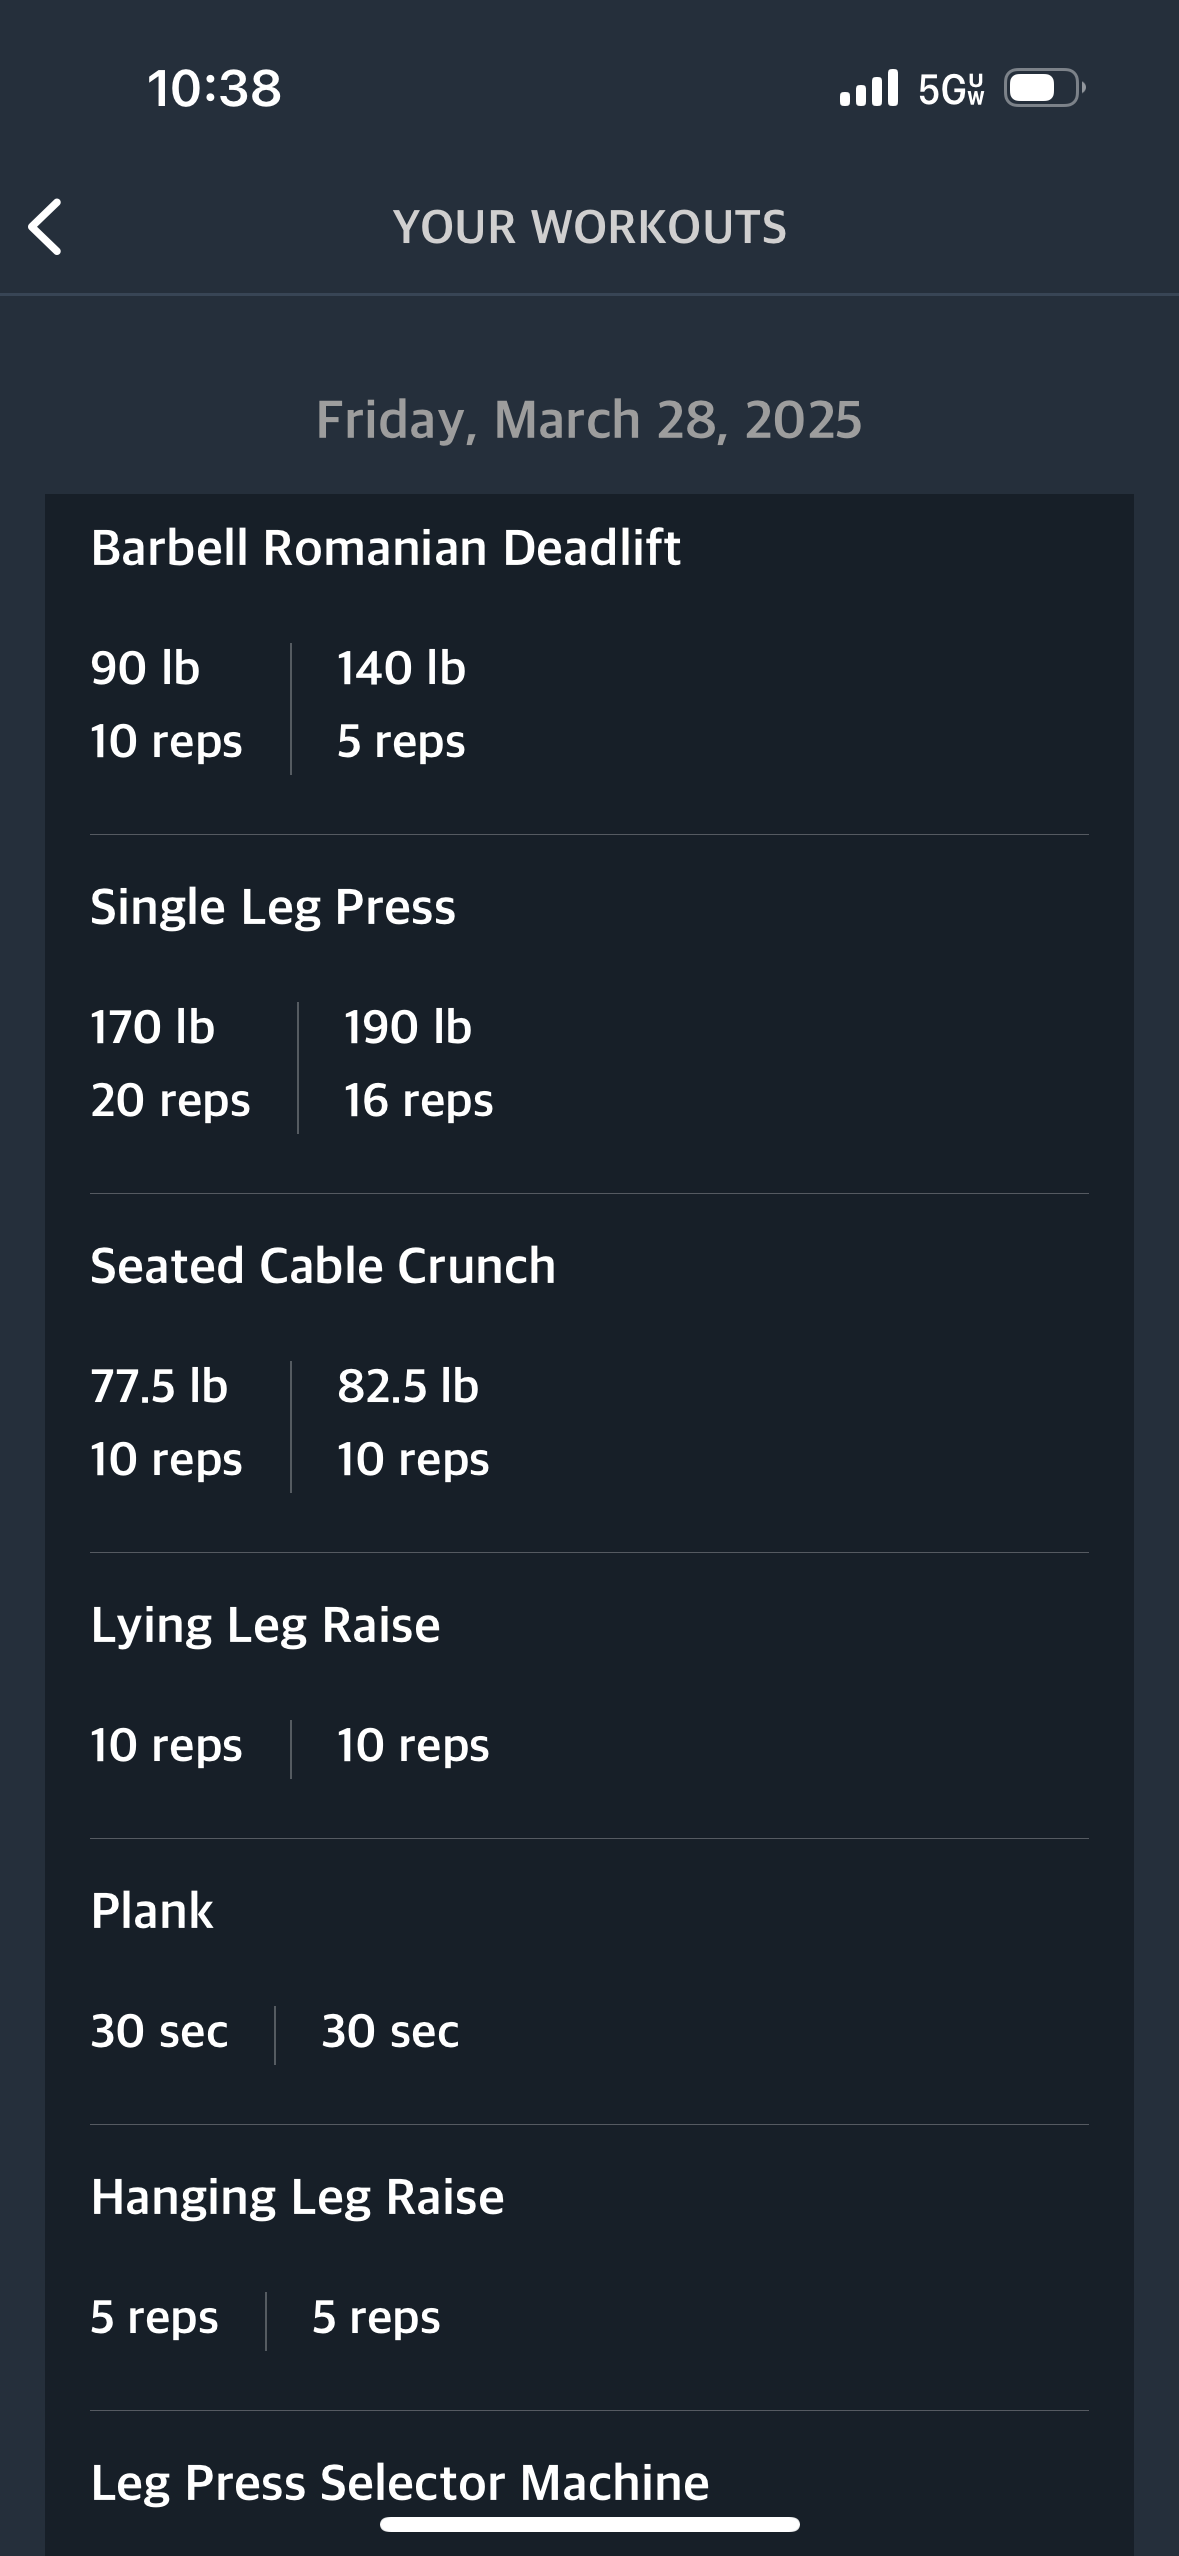
Task: Open the Barbell Romanian Deadlift exercise
Action: point(385,548)
